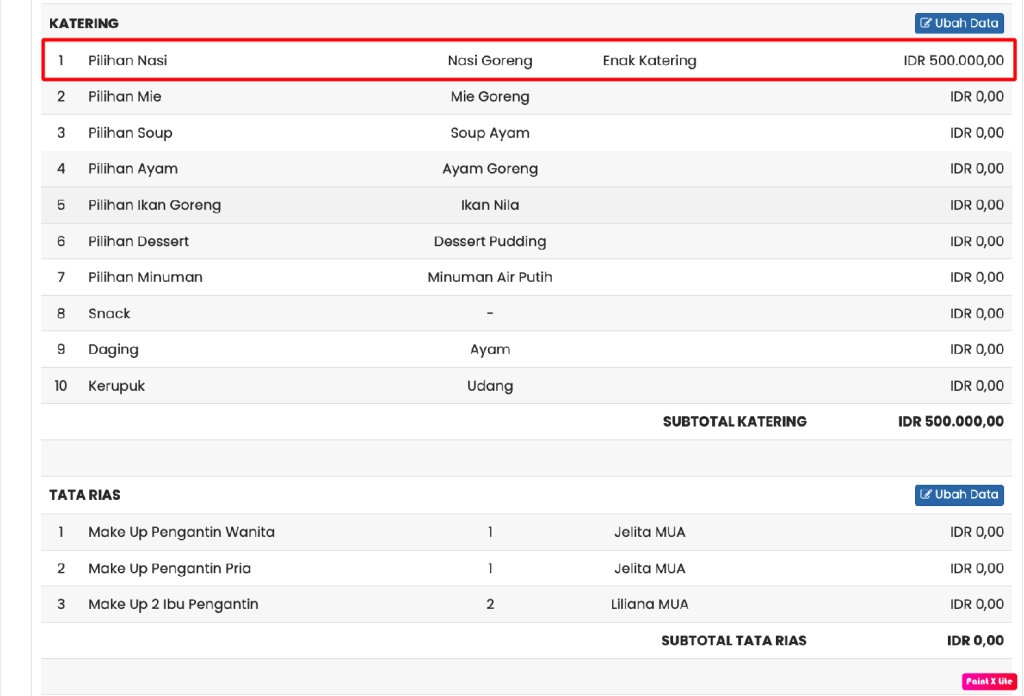Image resolution: width=1024 pixels, height=696 pixels.
Task: Click the Paint X lite badge
Action: click(988, 681)
